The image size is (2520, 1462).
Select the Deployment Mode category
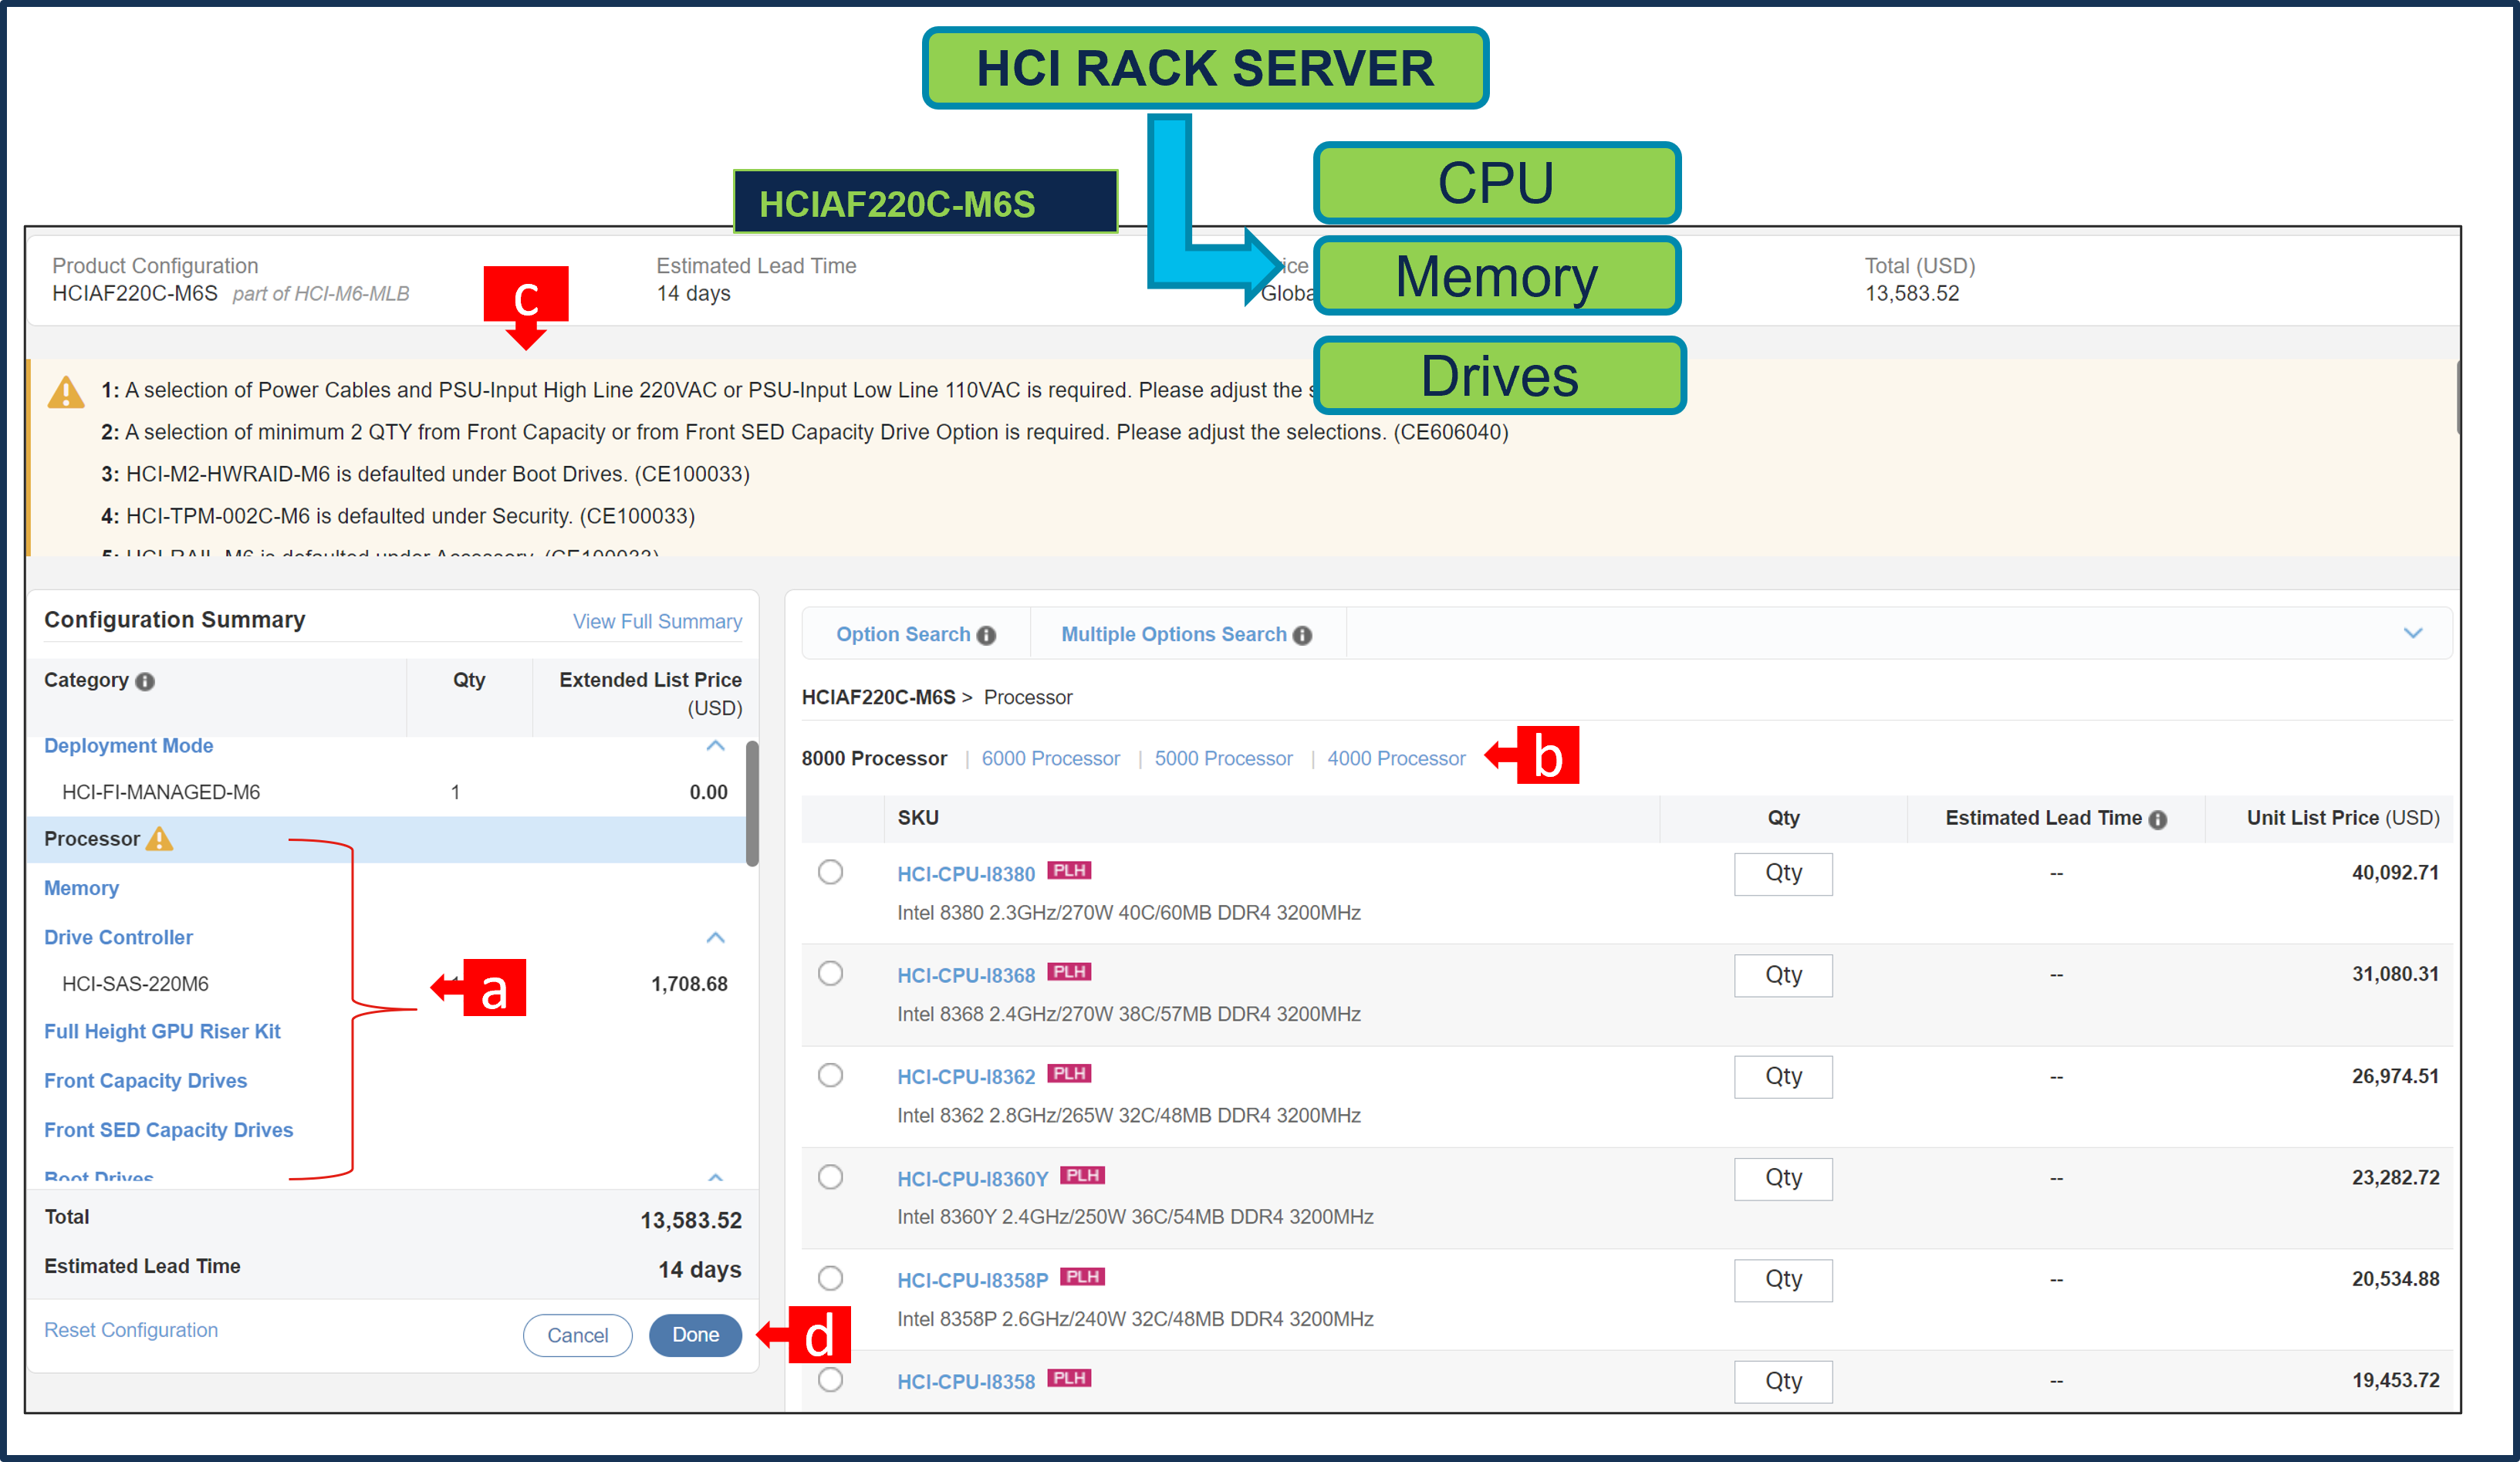tap(128, 746)
